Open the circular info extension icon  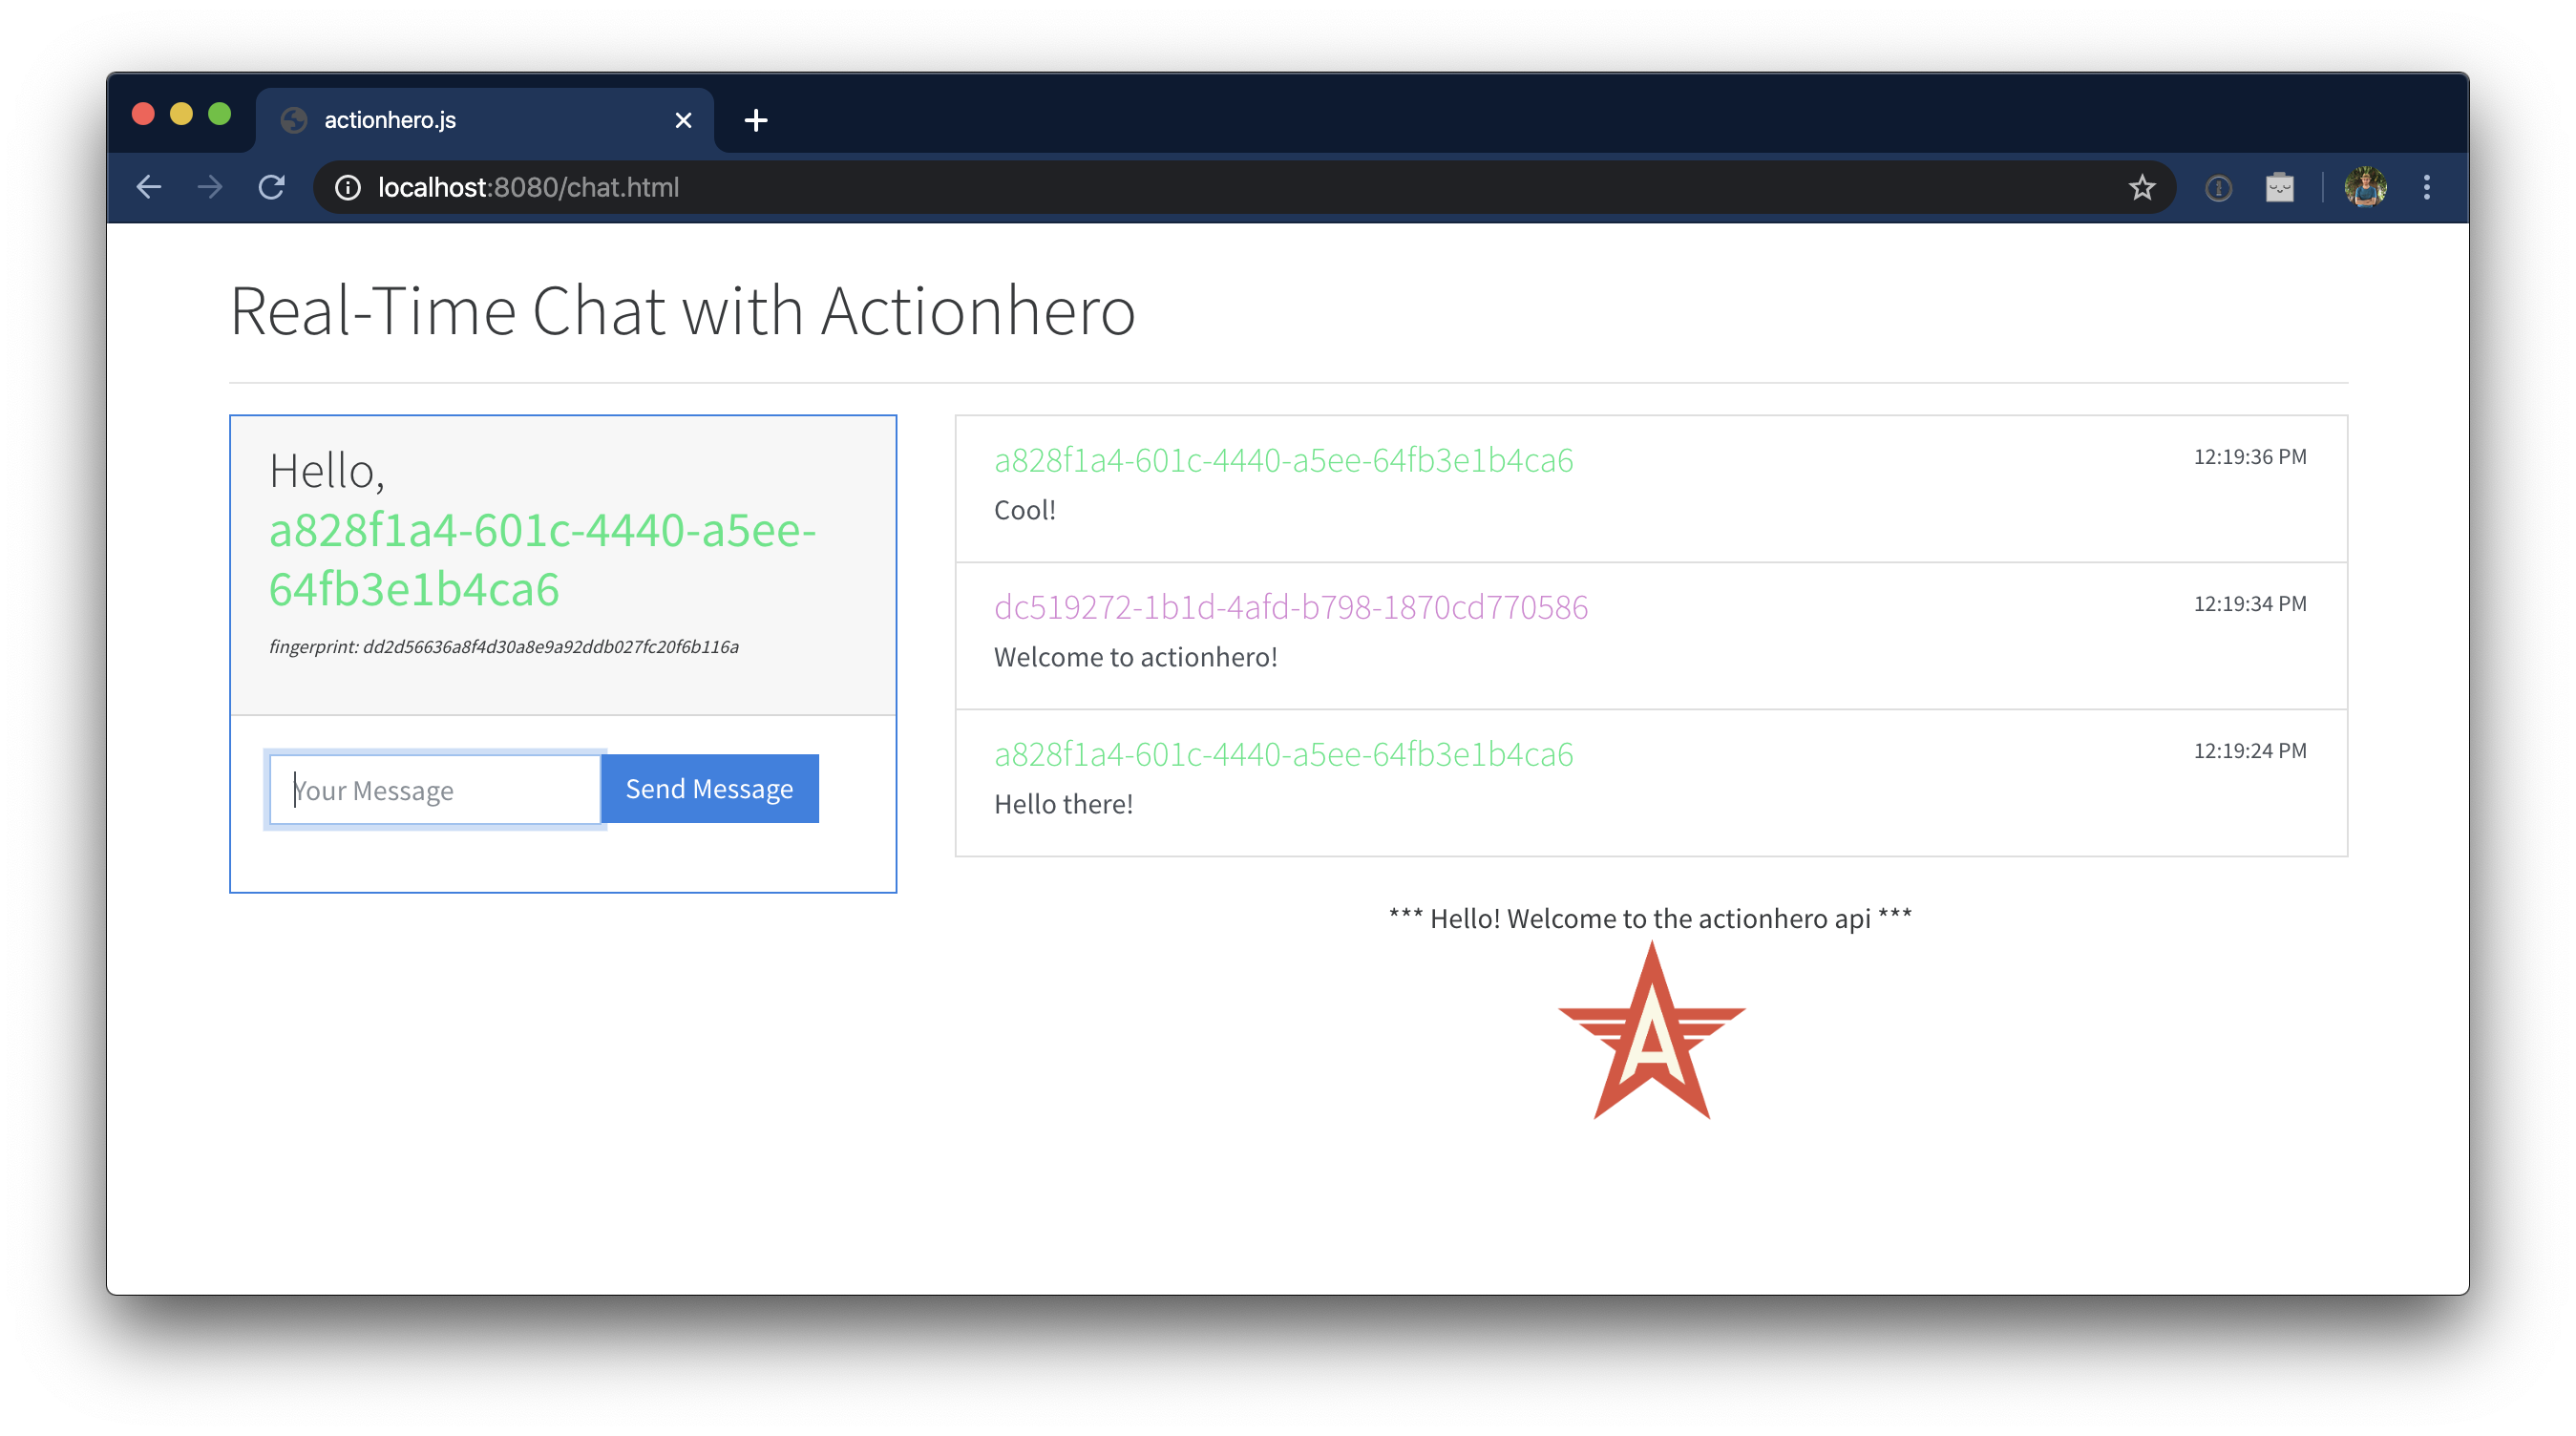click(x=2218, y=187)
